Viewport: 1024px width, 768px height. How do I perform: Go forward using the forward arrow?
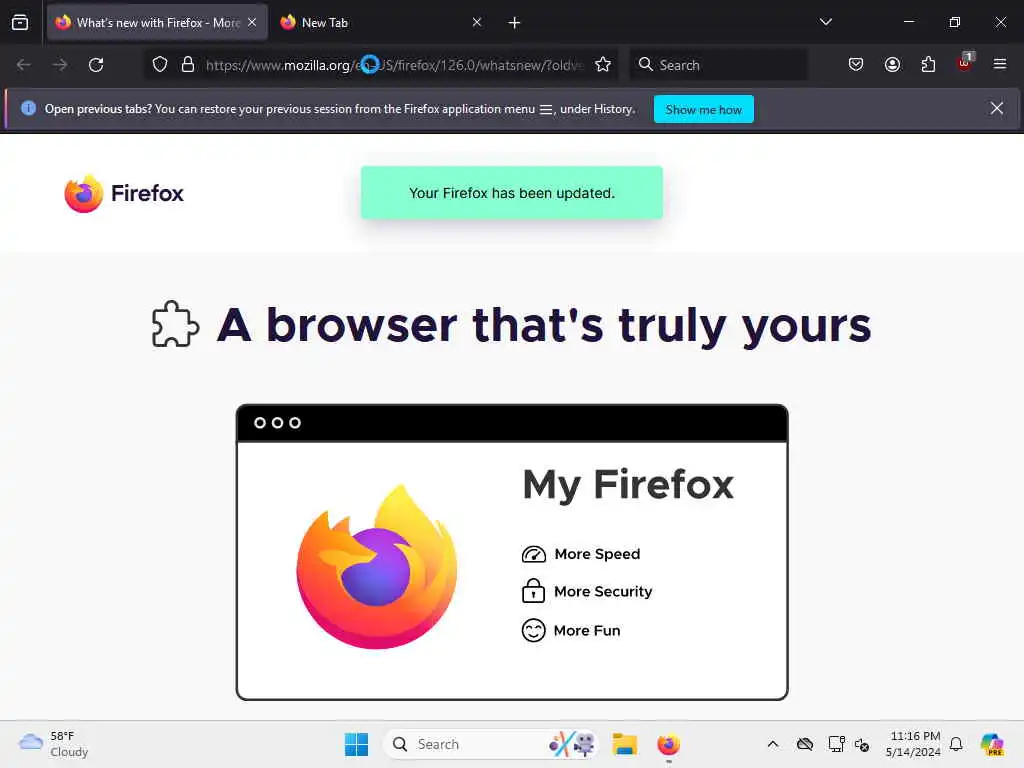pyautogui.click(x=60, y=65)
